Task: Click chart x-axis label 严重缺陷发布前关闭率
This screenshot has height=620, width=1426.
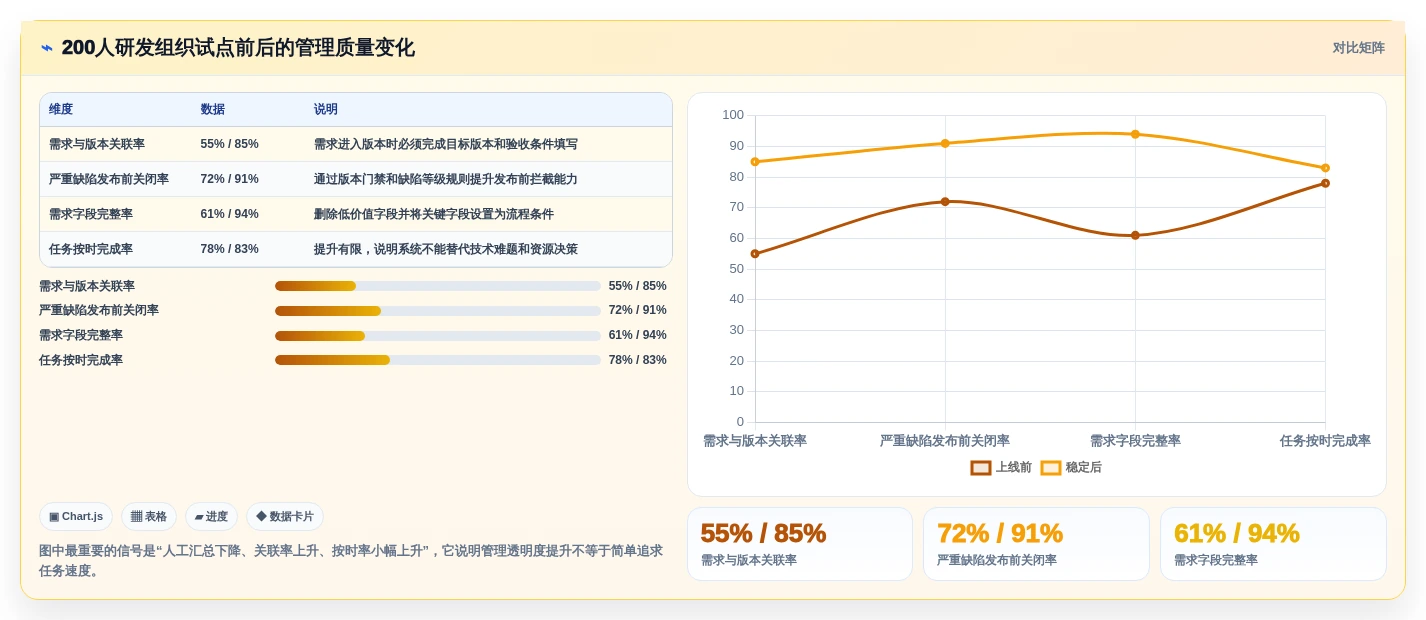Action: point(945,441)
